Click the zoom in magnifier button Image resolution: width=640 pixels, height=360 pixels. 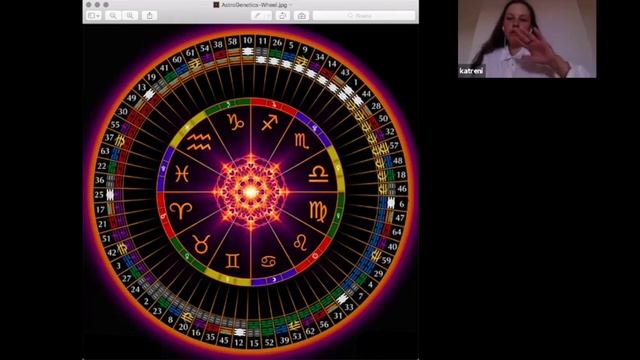(130, 16)
